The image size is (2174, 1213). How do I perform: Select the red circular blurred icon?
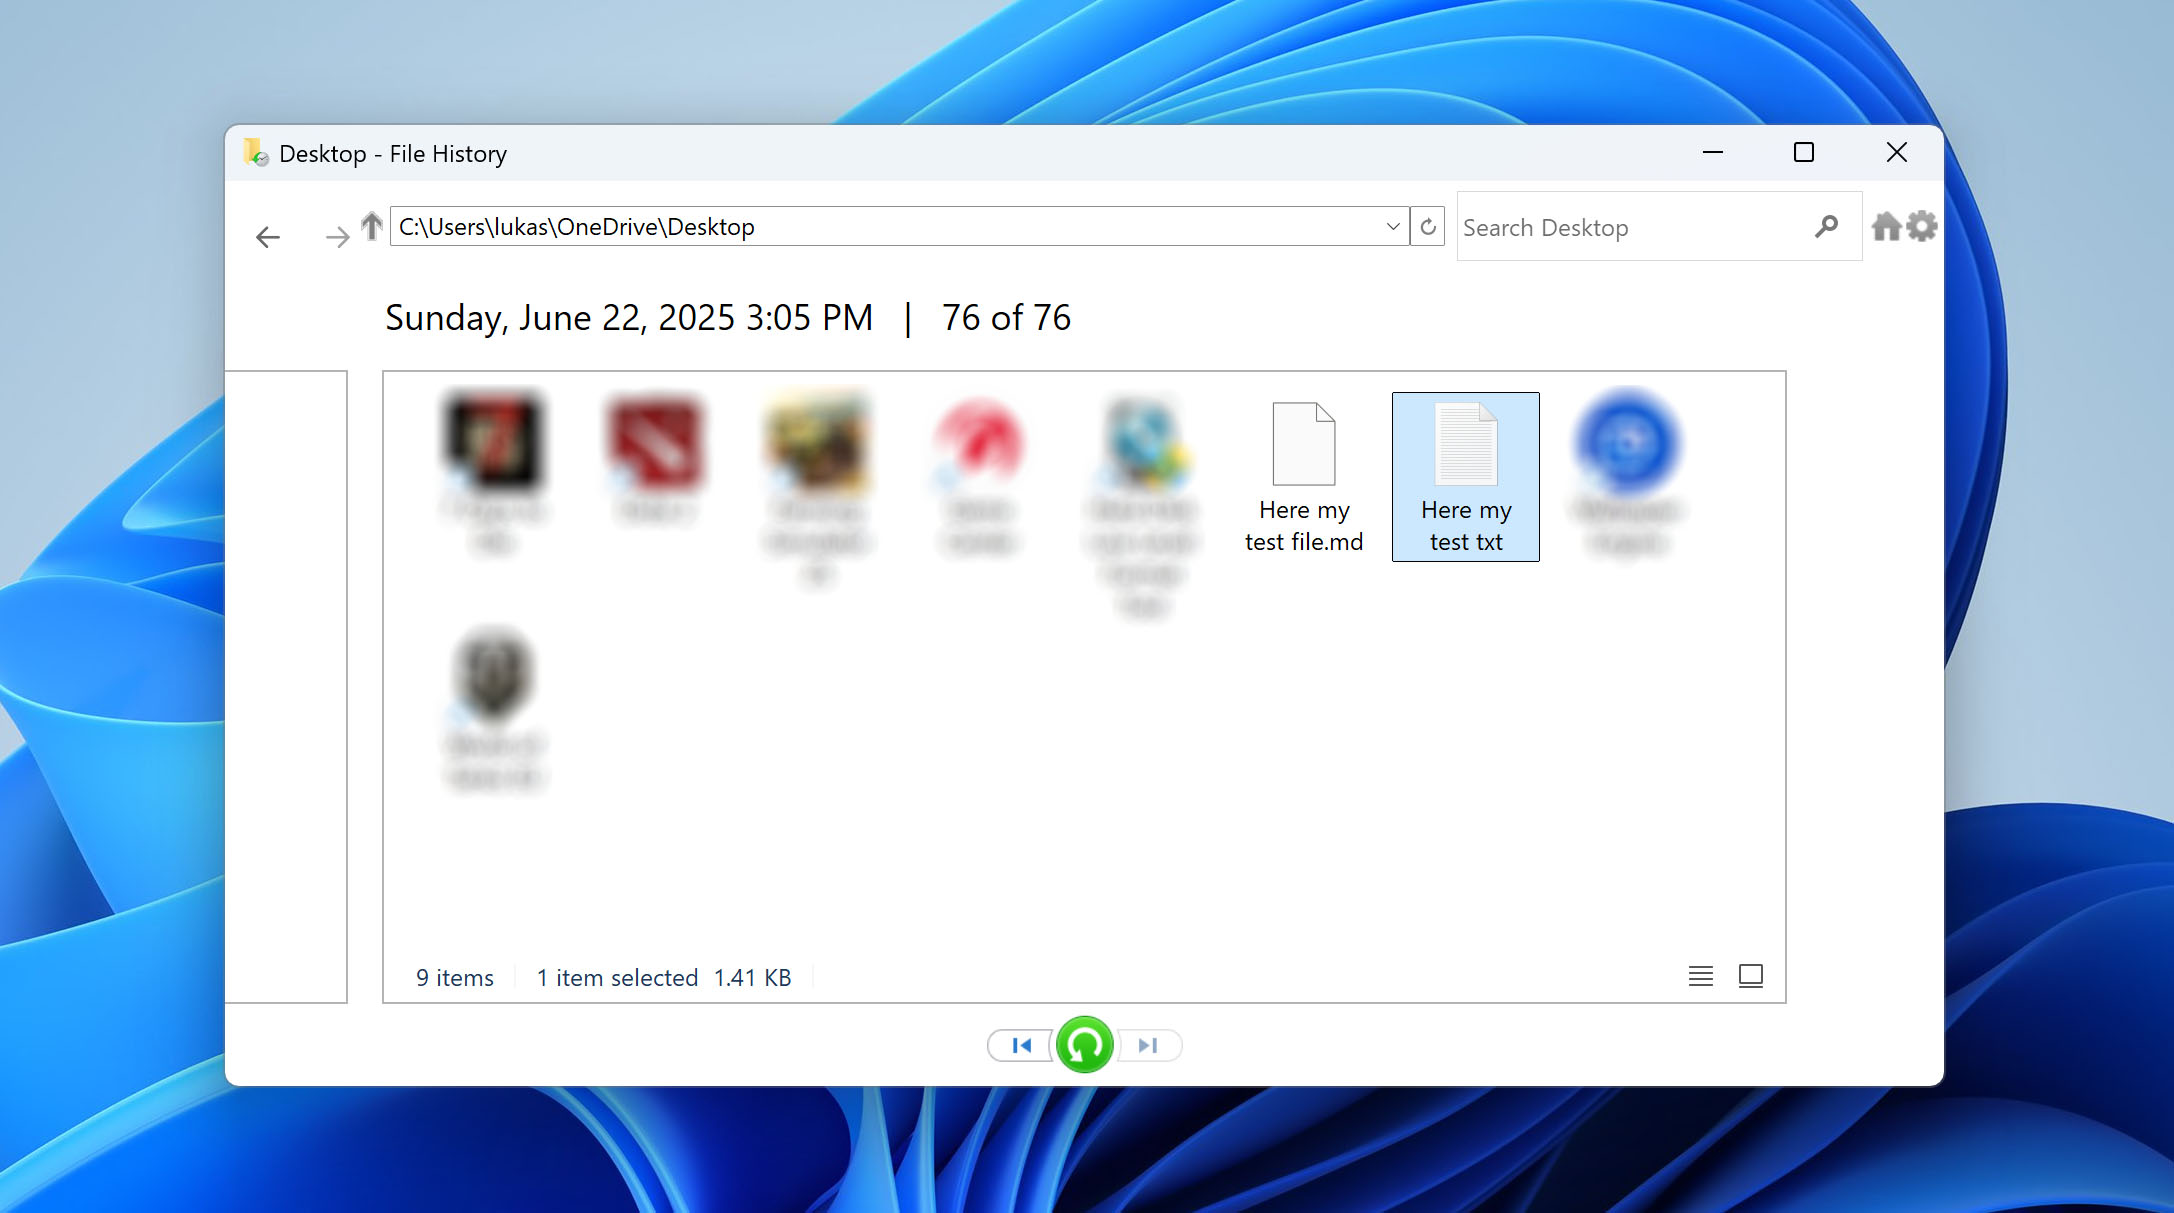(980, 476)
